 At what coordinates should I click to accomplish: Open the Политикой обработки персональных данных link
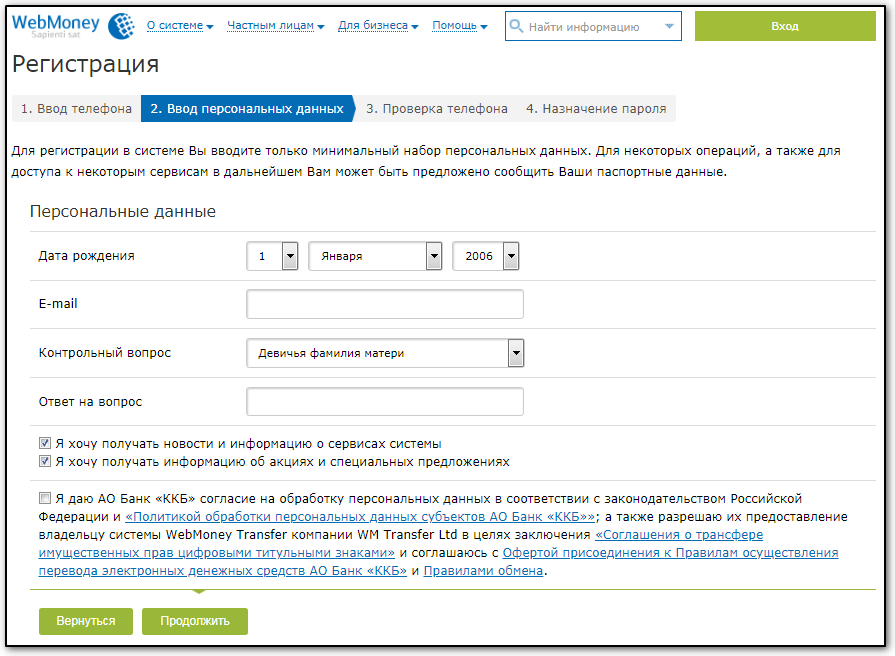coord(360,517)
